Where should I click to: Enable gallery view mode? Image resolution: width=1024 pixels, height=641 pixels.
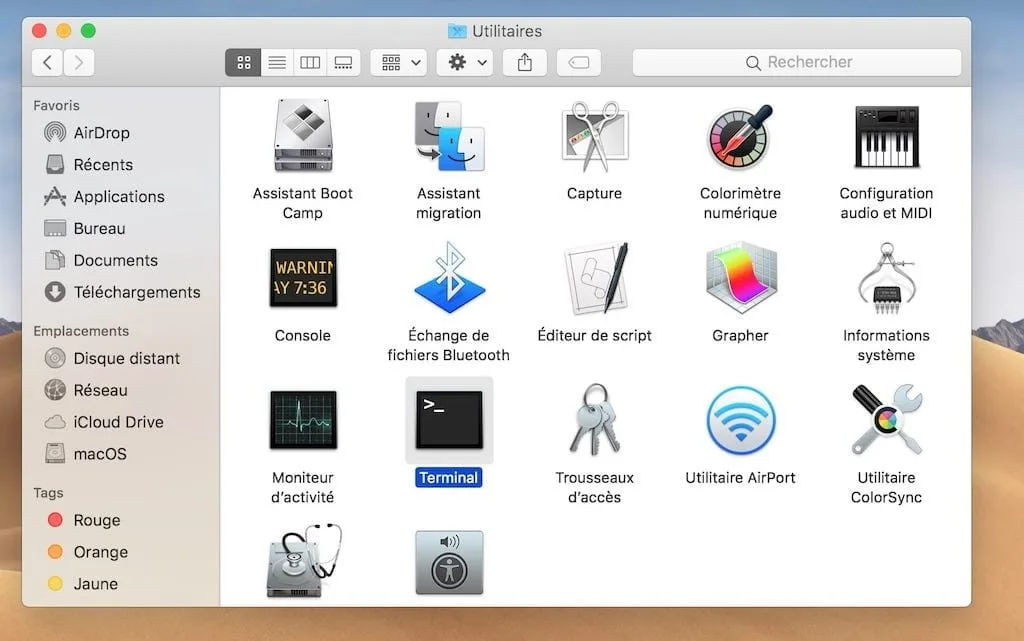tap(343, 62)
